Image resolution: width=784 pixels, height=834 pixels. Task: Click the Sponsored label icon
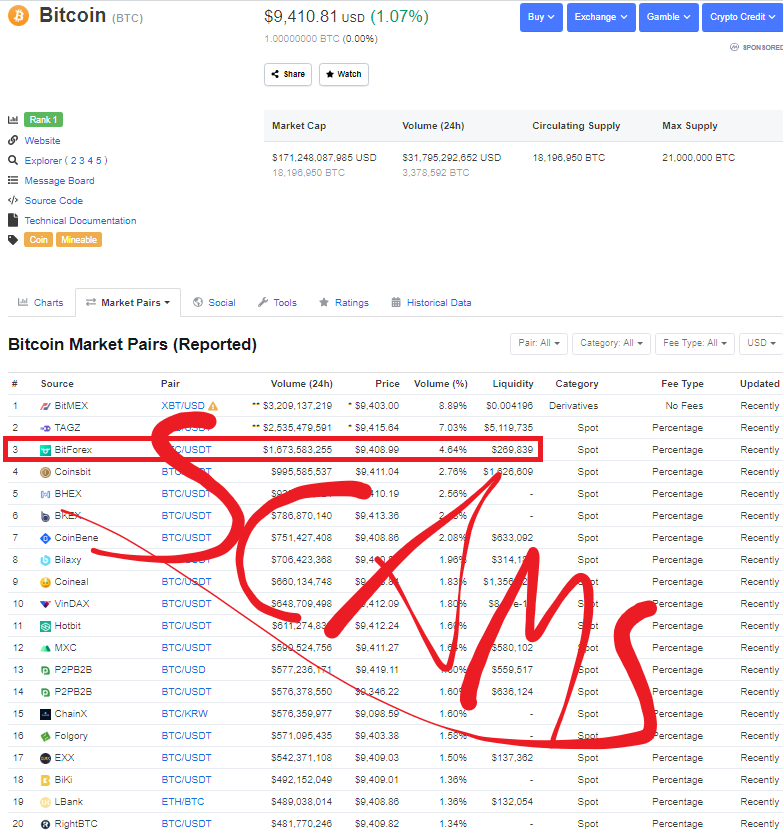click(x=735, y=47)
